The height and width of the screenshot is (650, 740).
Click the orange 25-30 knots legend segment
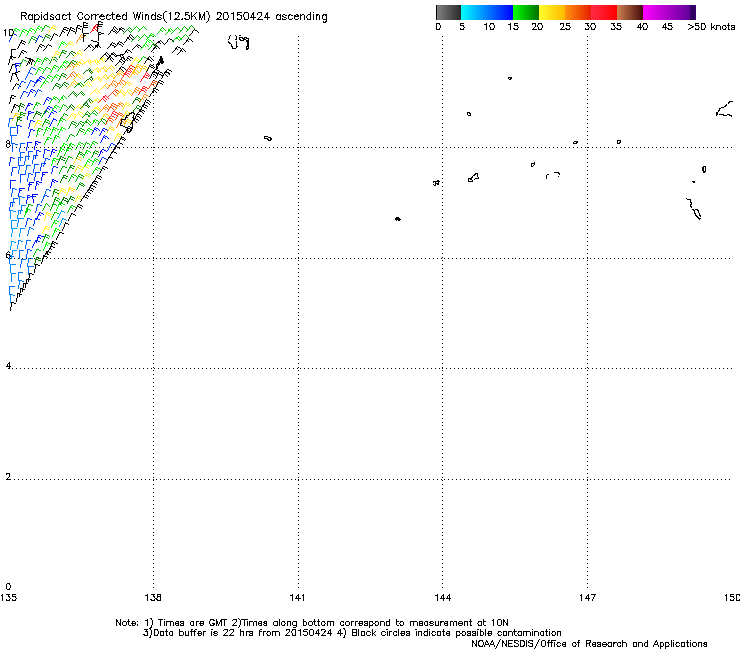point(578,12)
